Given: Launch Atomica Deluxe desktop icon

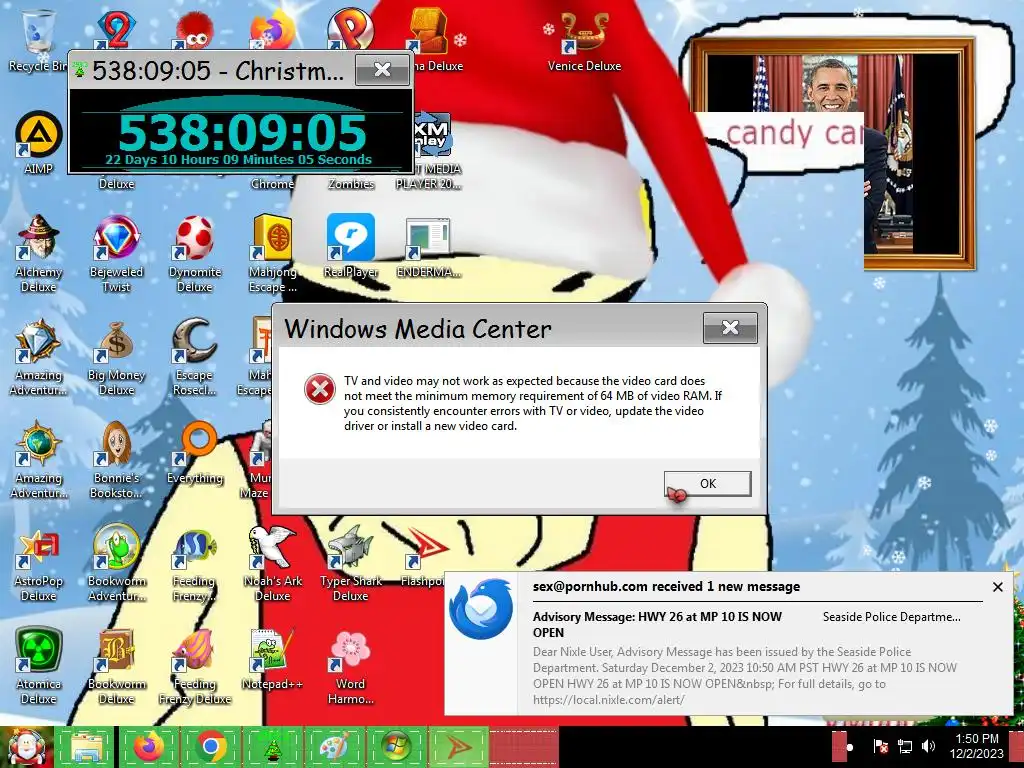Looking at the screenshot, I should coord(39,666).
